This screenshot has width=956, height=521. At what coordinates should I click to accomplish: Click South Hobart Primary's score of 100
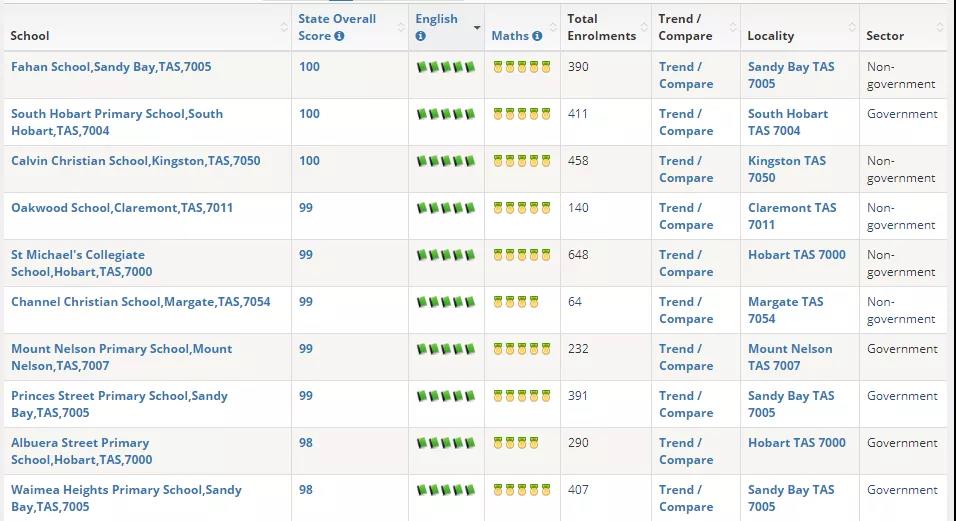click(309, 114)
